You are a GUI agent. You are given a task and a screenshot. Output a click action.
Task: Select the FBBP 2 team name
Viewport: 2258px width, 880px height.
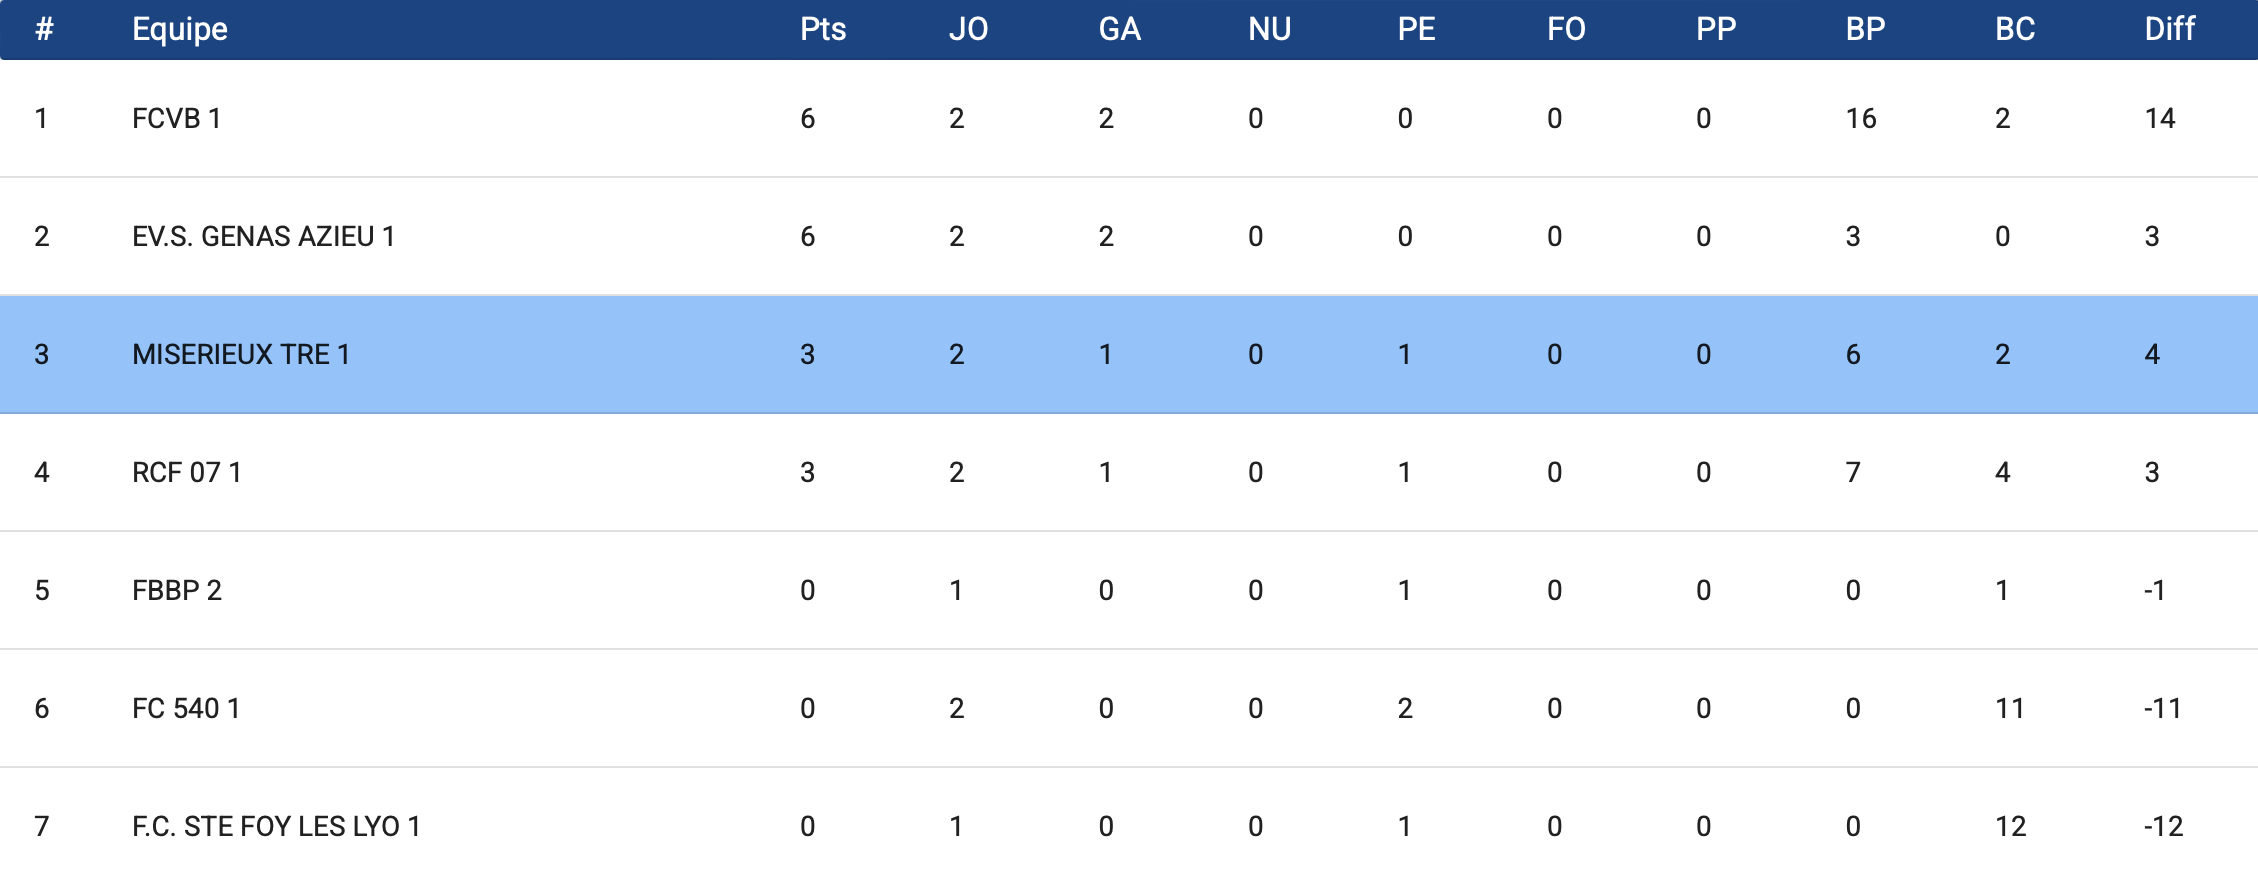[177, 591]
